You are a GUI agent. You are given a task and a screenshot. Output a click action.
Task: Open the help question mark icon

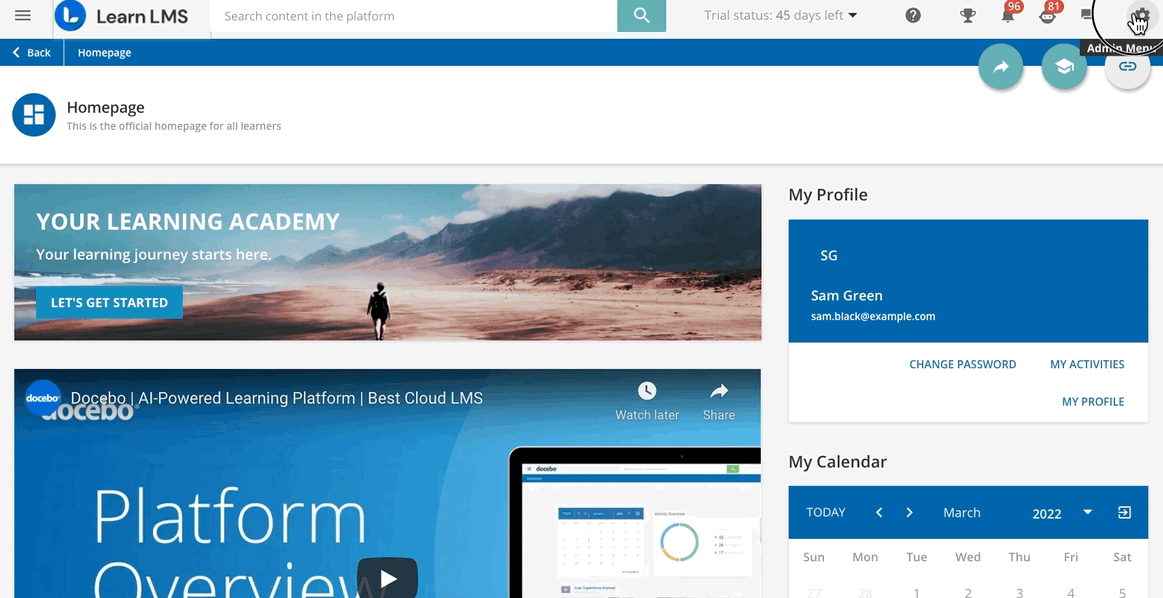tap(912, 16)
